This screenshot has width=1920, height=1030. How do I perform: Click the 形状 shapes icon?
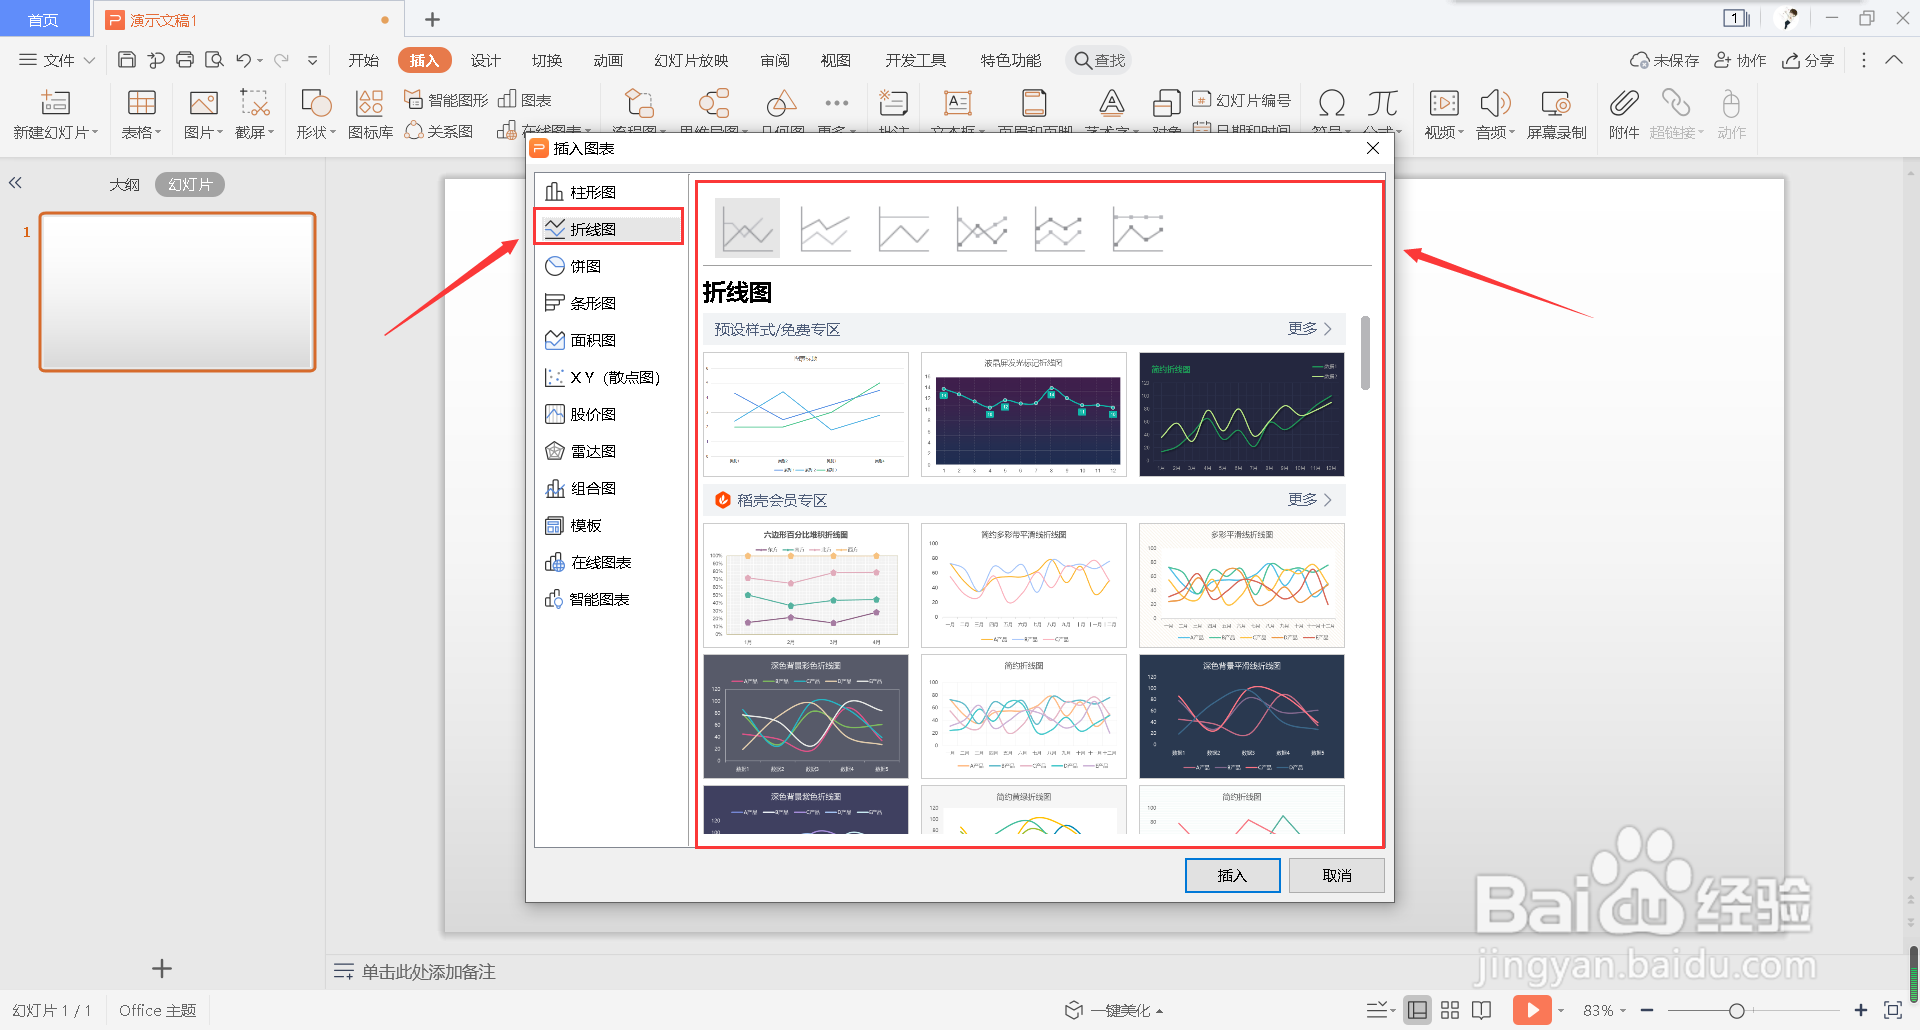tap(315, 103)
